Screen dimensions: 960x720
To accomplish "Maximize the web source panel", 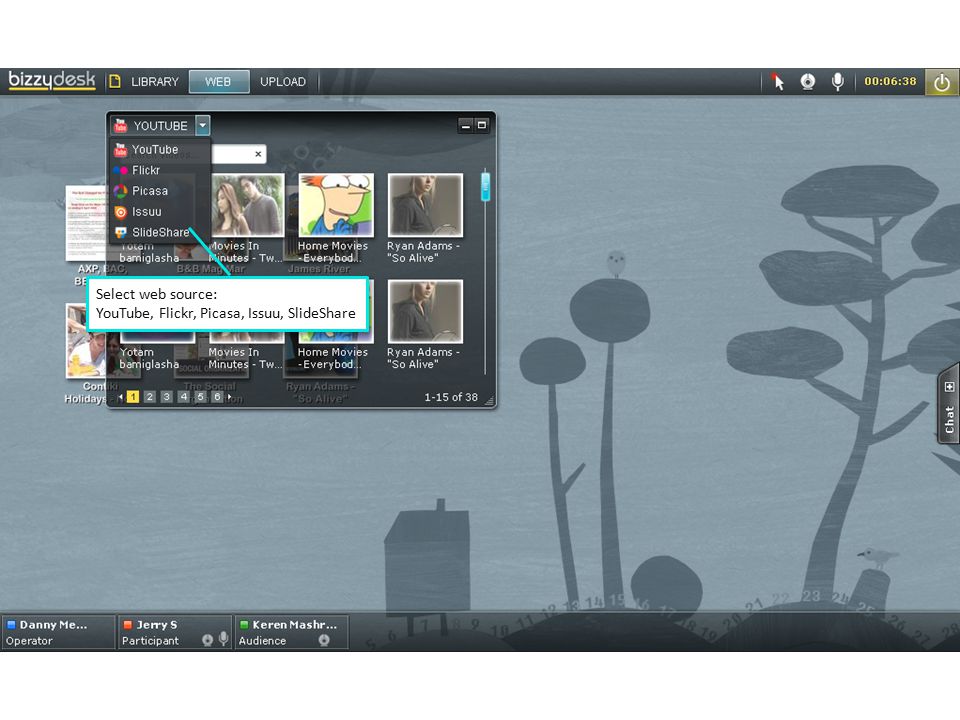I will coord(482,126).
